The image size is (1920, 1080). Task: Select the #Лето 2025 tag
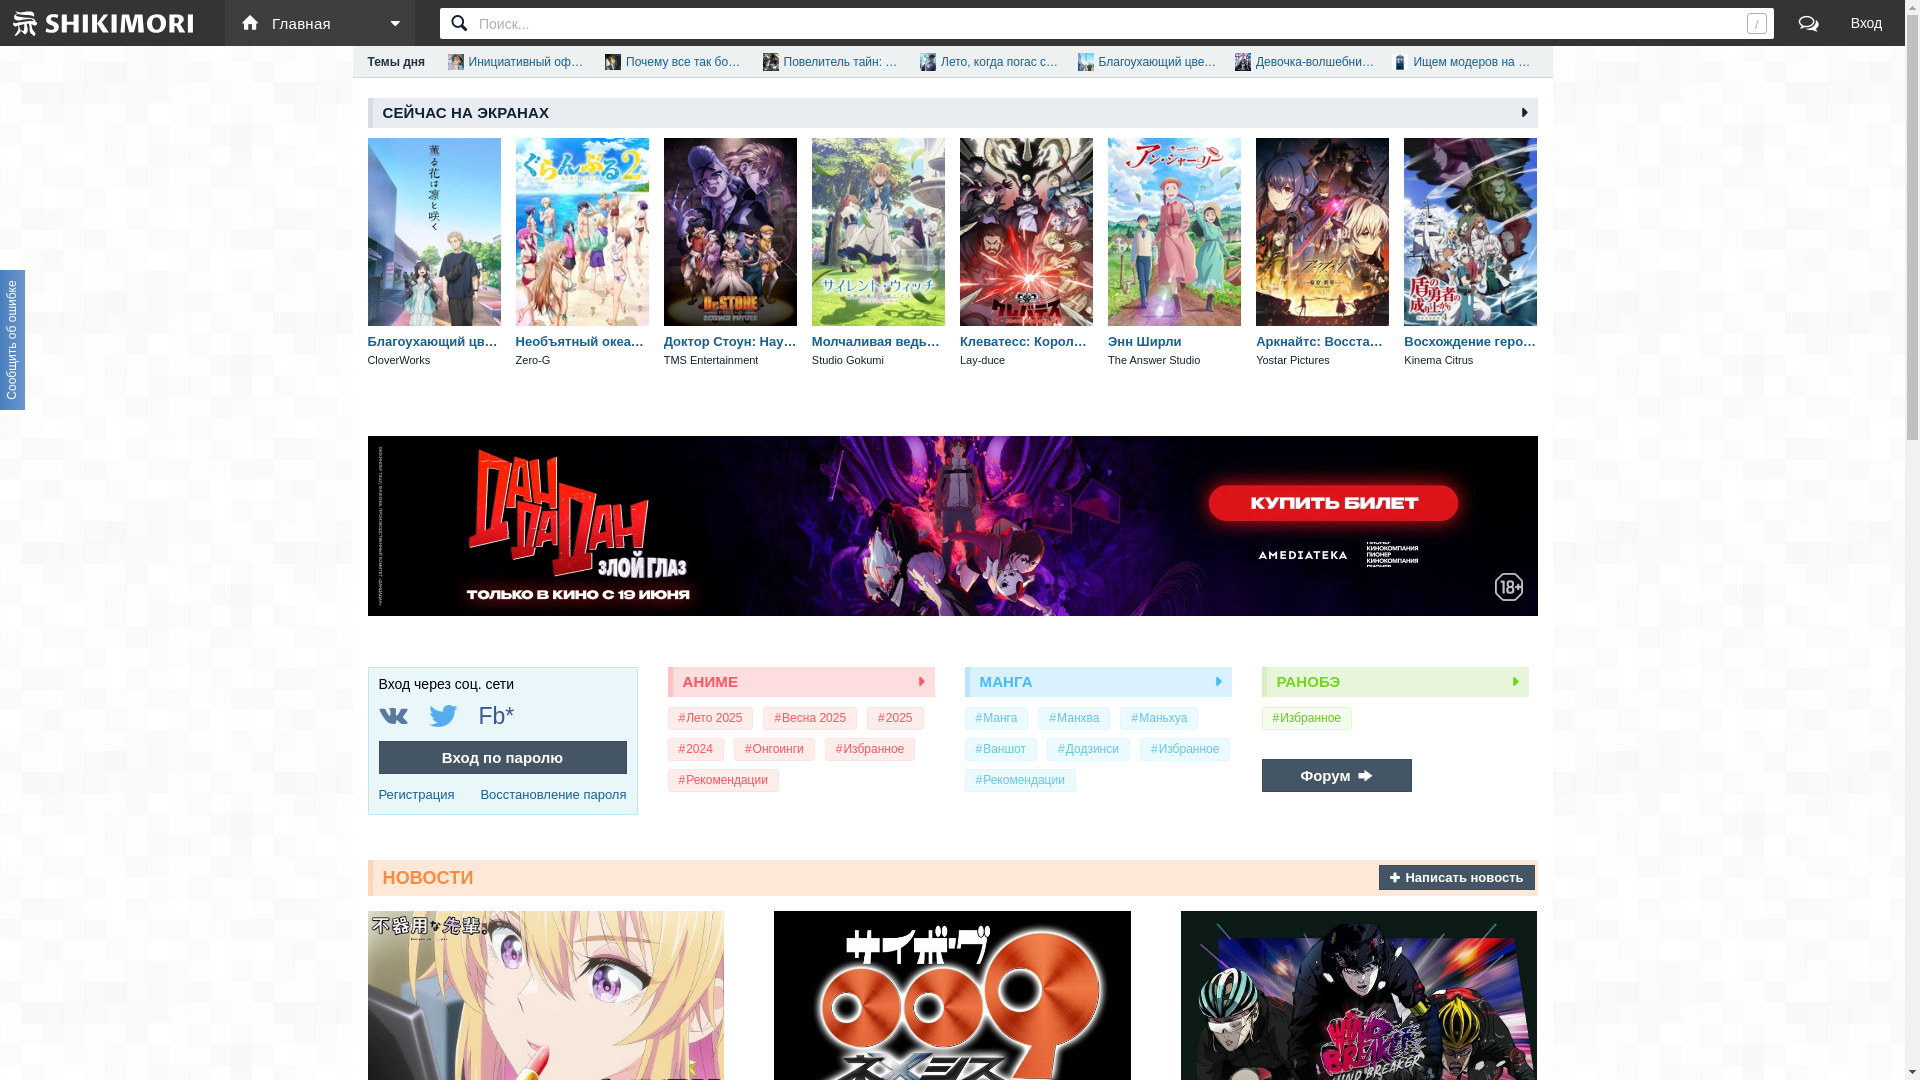point(710,718)
